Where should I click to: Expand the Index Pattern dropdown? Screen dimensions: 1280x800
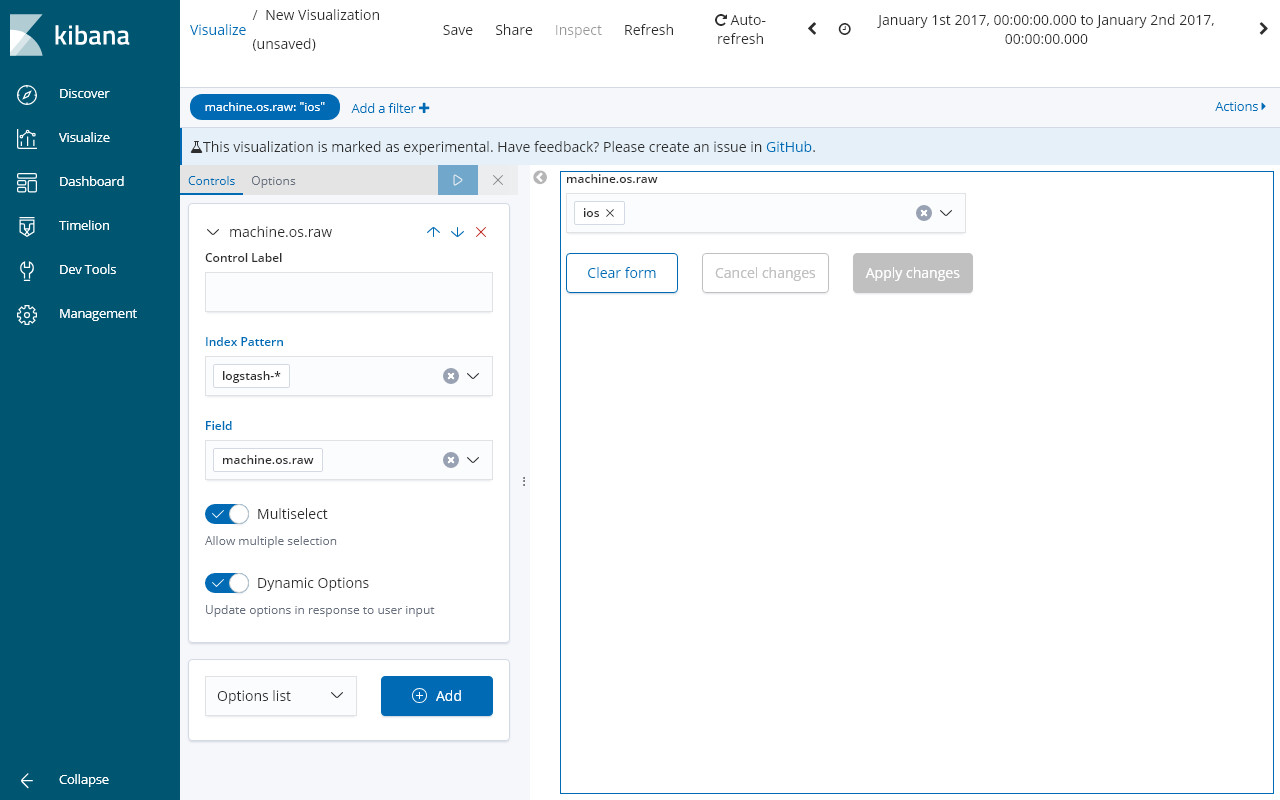coord(474,376)
